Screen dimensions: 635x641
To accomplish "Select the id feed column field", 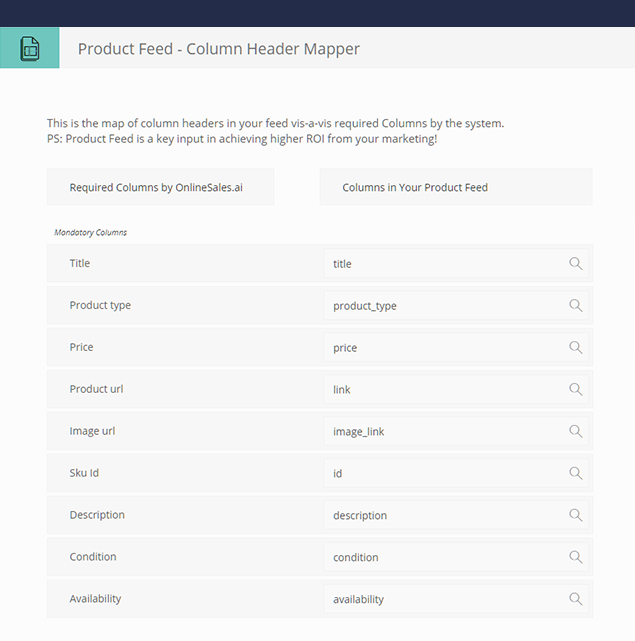I will click(456, 473).
